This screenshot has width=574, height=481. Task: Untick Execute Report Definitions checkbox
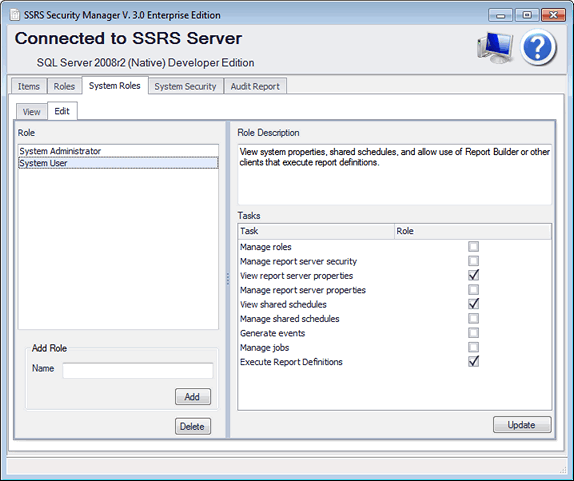(473, 361)
